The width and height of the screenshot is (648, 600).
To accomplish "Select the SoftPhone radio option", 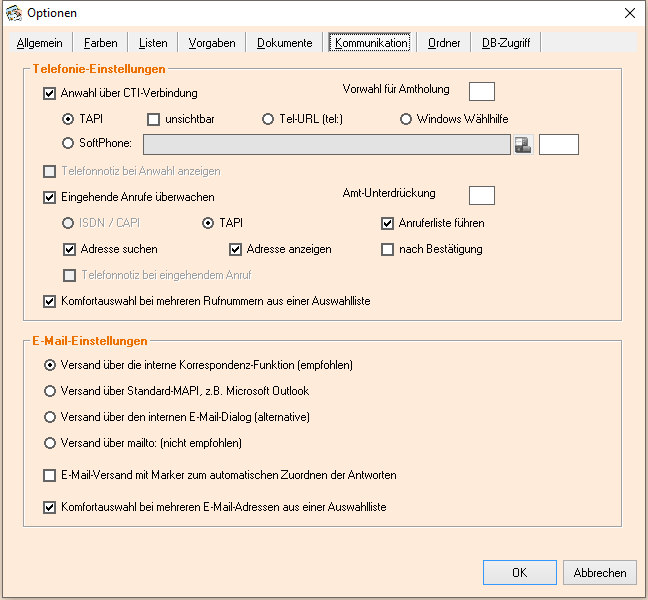I will coord(69,144).
